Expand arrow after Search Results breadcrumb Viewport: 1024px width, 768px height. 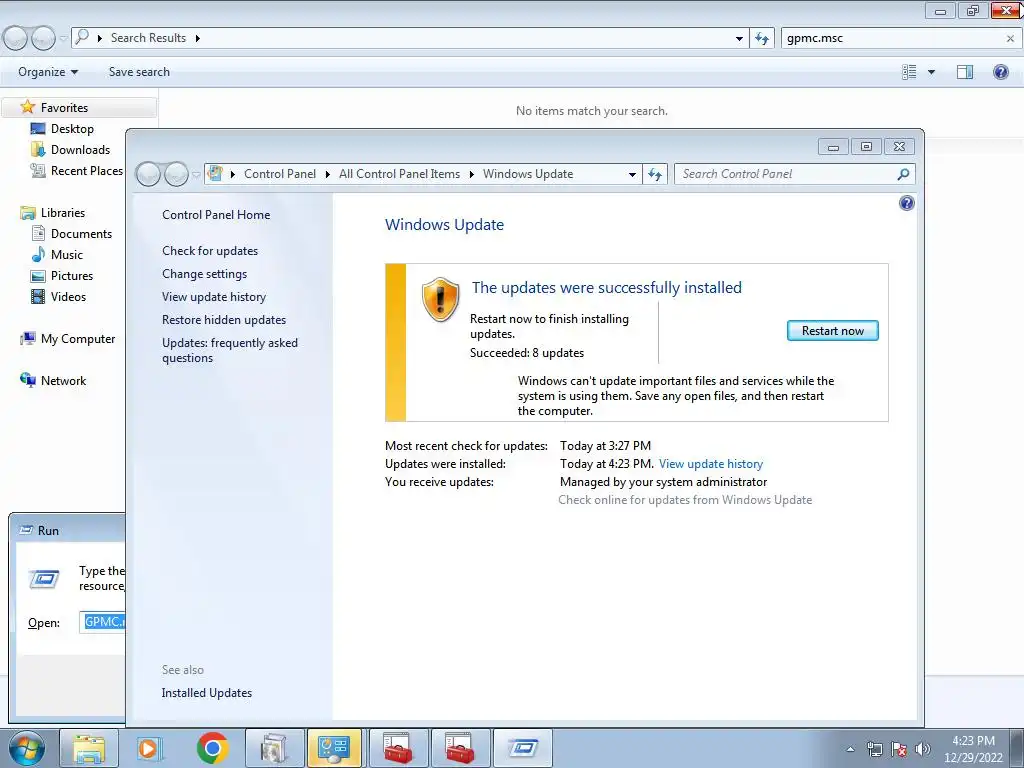click(197, 39)
